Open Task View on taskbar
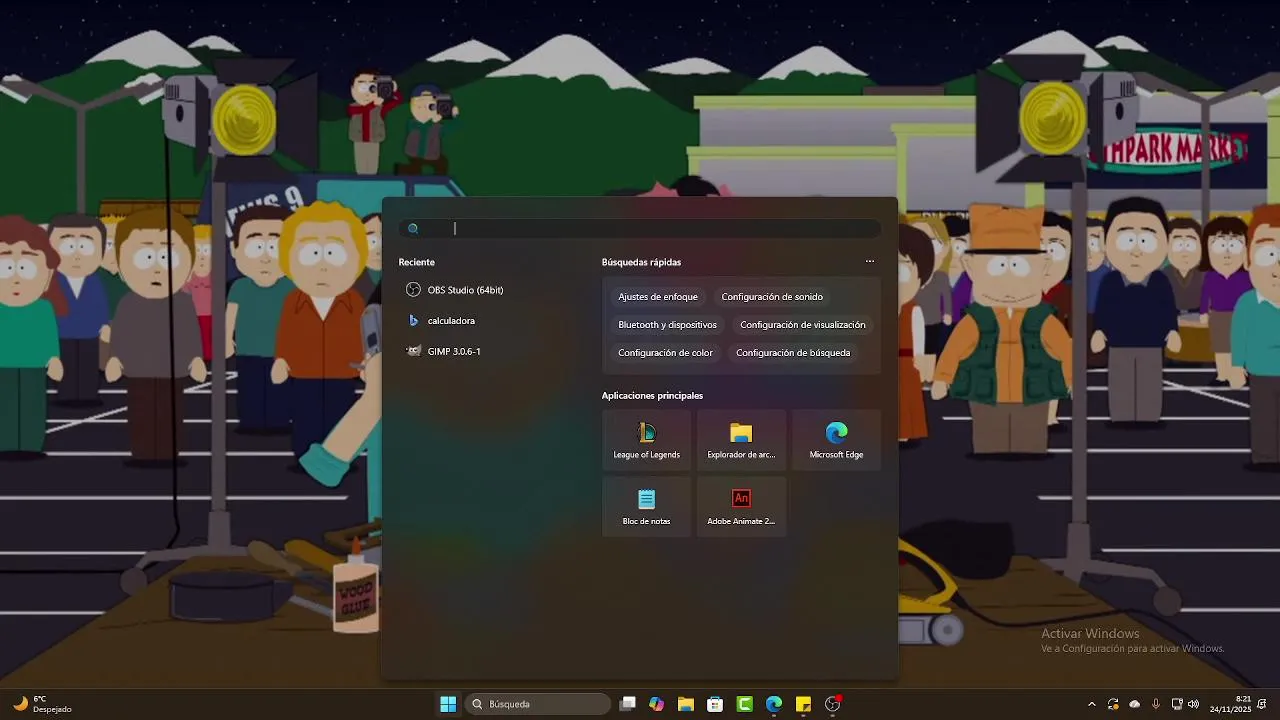 click(x=627, y=704)
